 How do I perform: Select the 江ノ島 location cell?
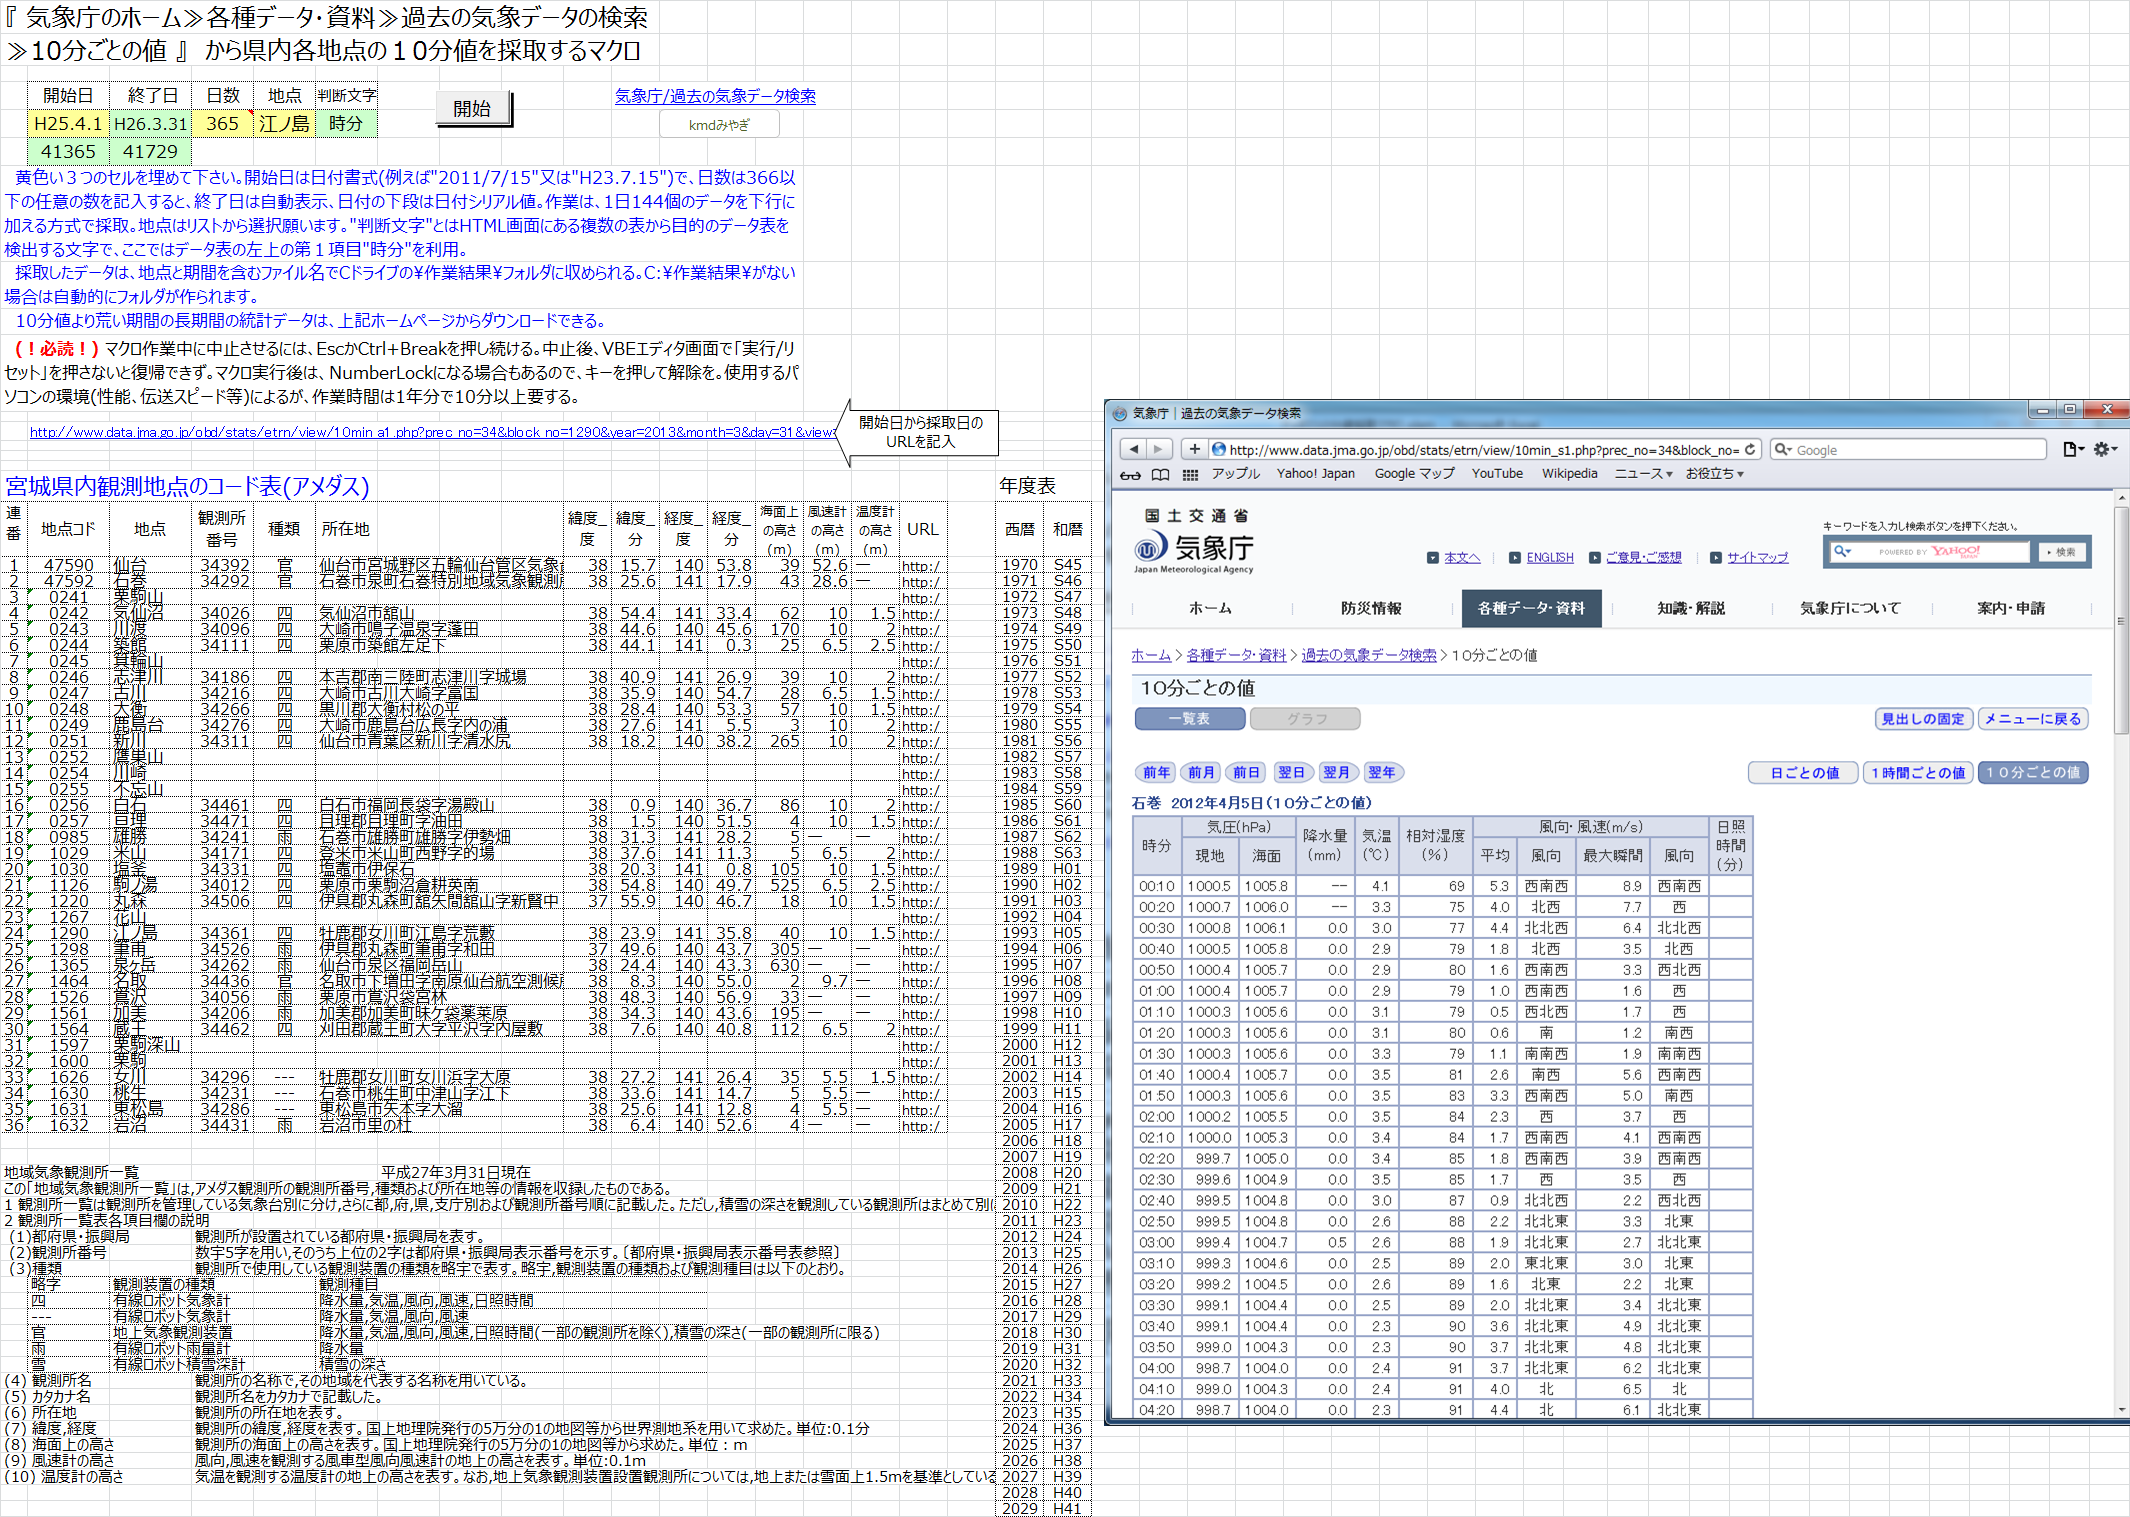284,124
